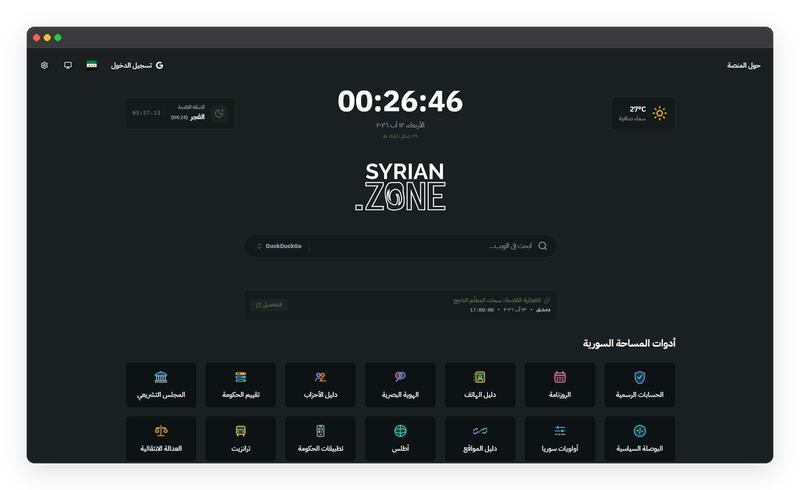
Task: Open the حول المنصة link
Action: point(743,65)
